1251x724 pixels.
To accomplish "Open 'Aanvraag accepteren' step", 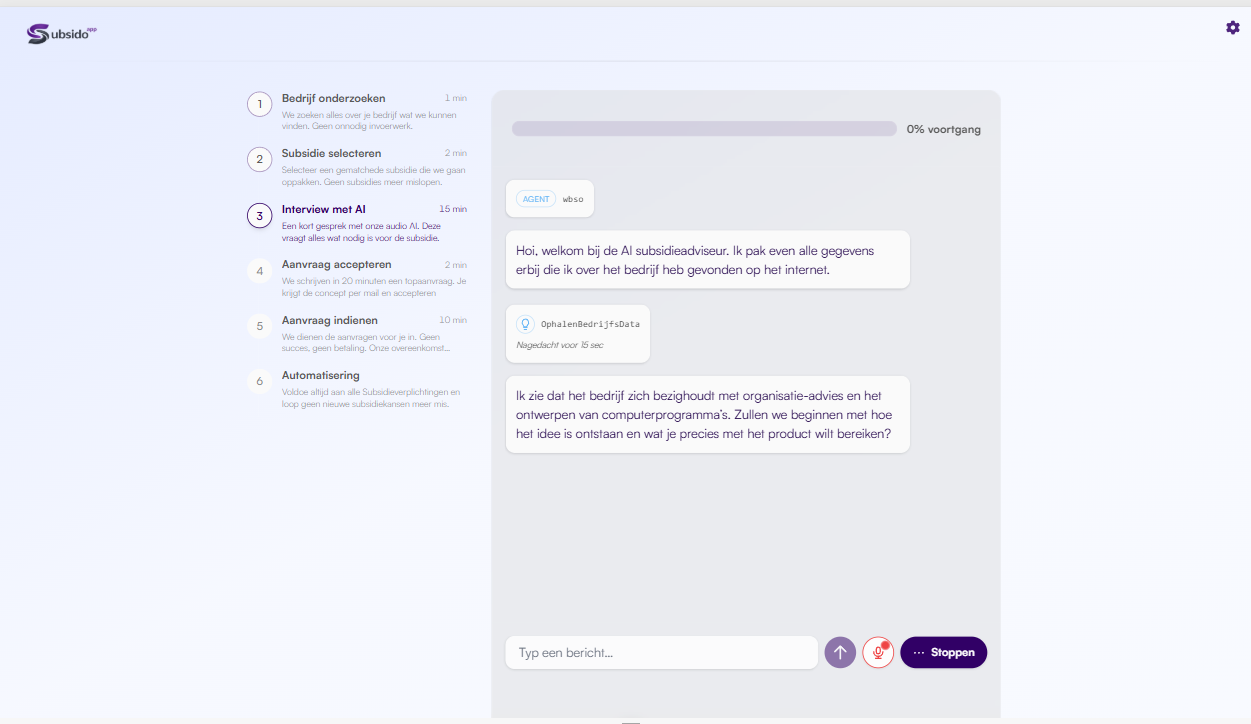I will 336,264.
